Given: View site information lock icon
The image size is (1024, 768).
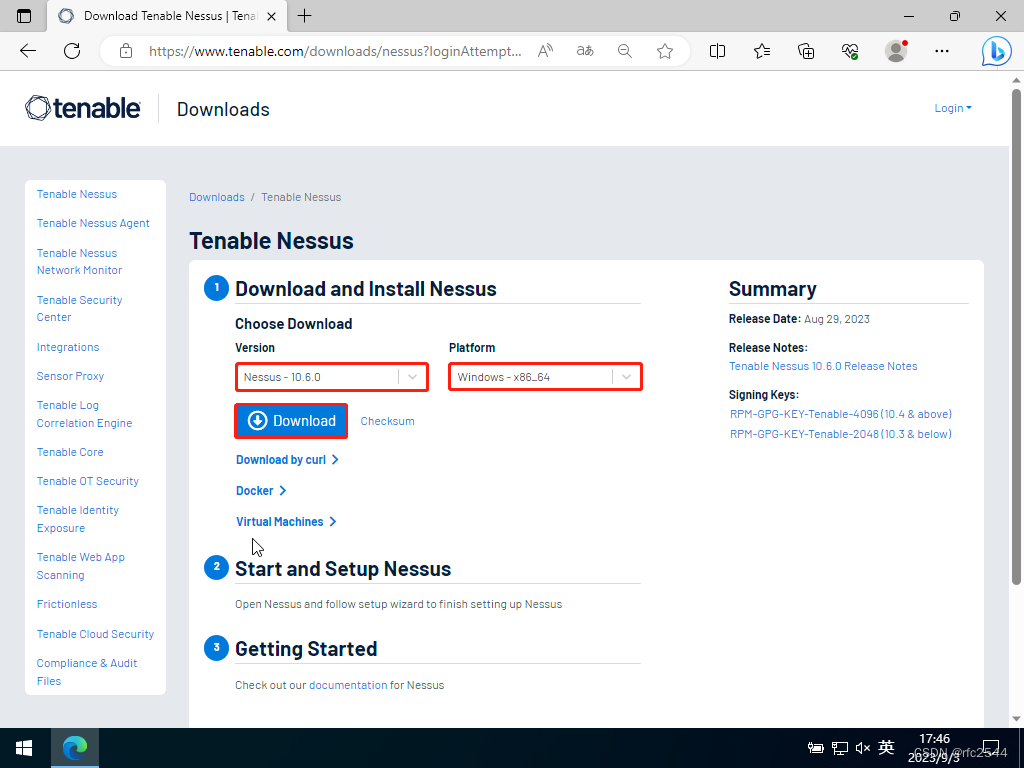Looking at the screenshot, I should pyautogui.click(x=126, y=51).
